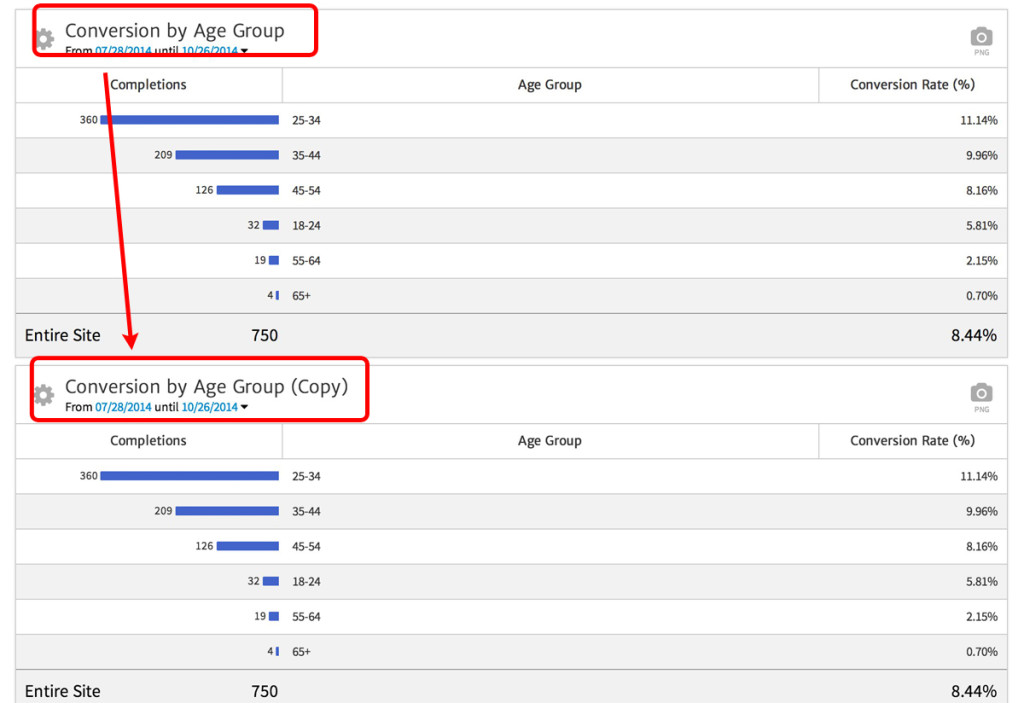Sort by Conversion Rate (%) in the (Copy) table
The height and width of the screenshot is (703, 1024).
912,441
